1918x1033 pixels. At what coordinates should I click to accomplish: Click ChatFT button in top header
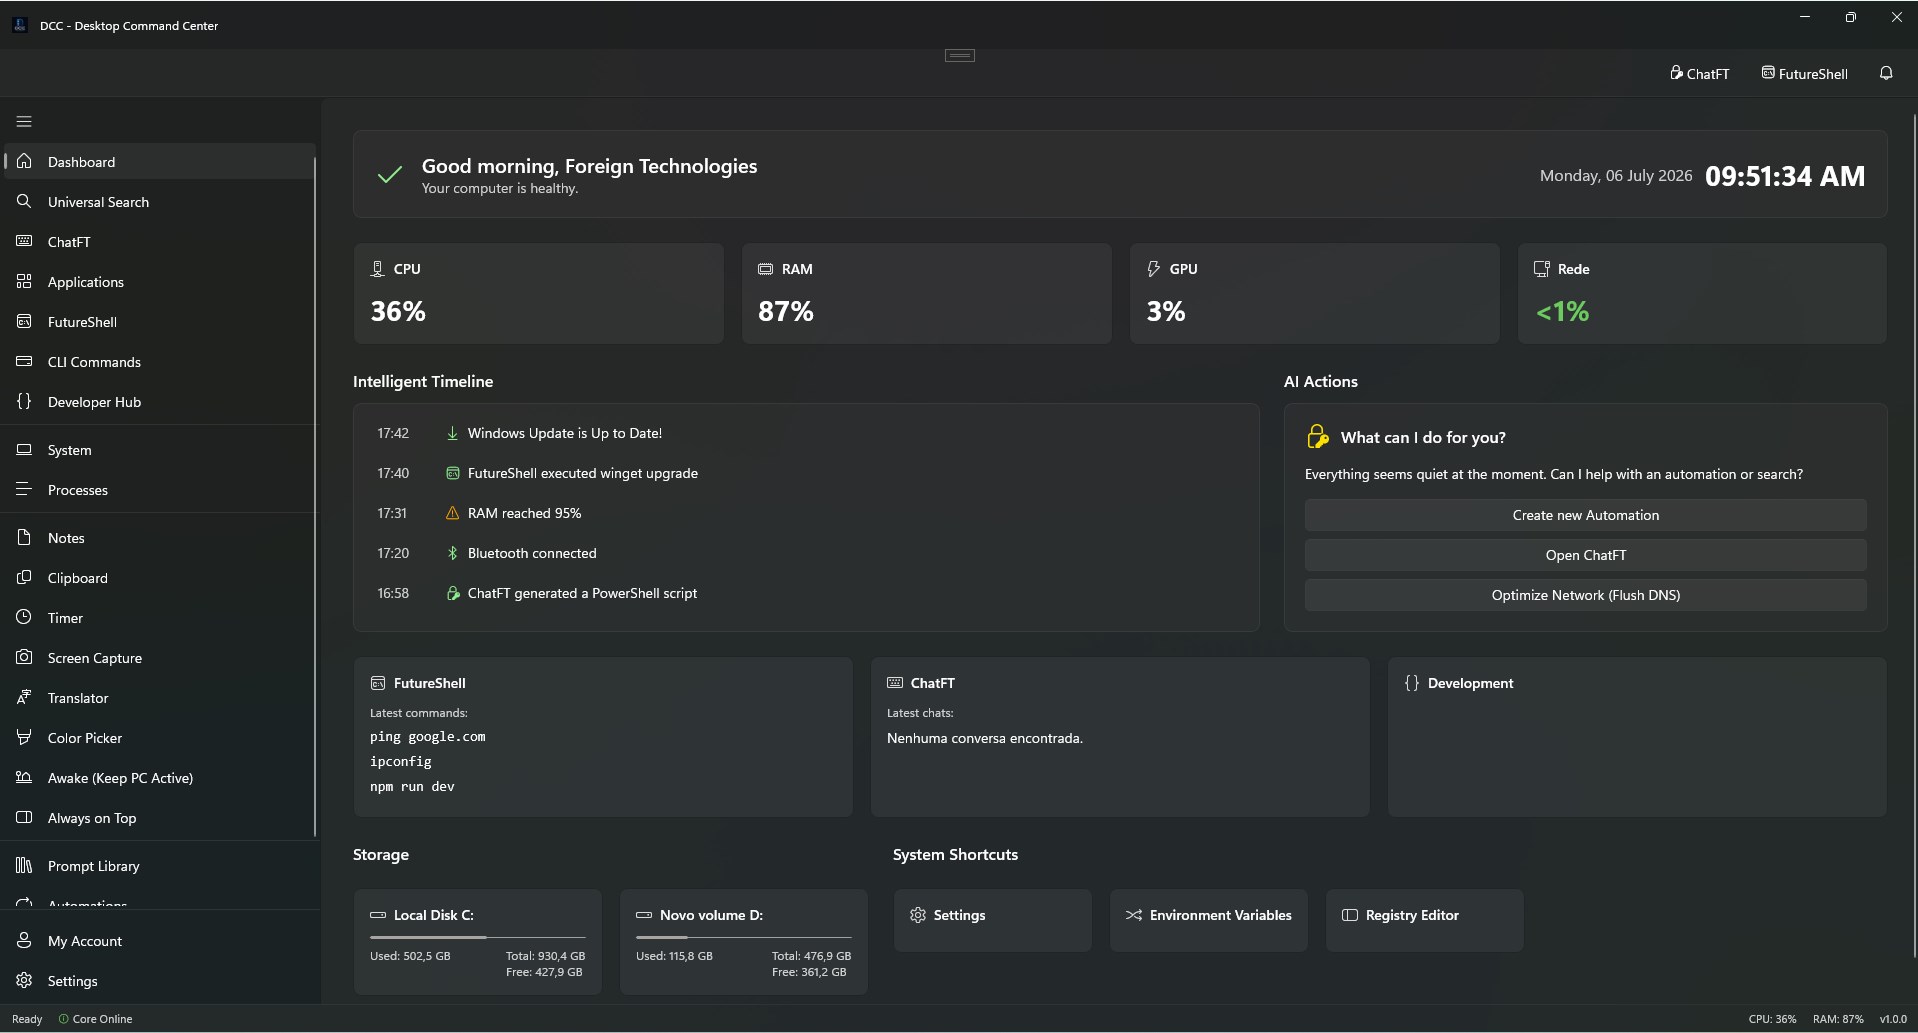click(x=1699, y=73)
